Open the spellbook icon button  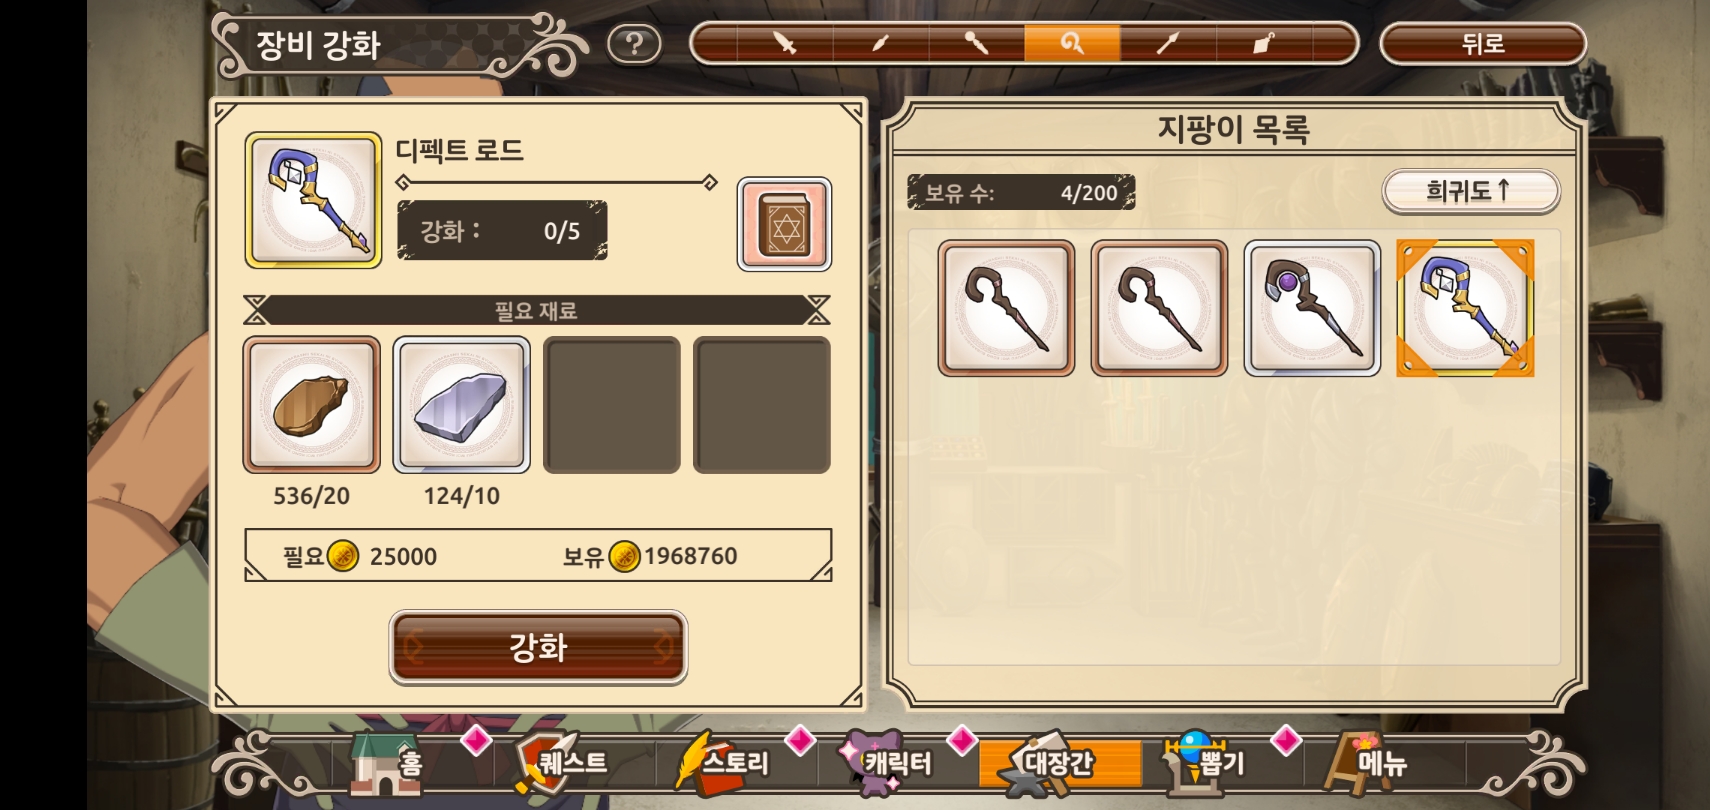(784, 225)
